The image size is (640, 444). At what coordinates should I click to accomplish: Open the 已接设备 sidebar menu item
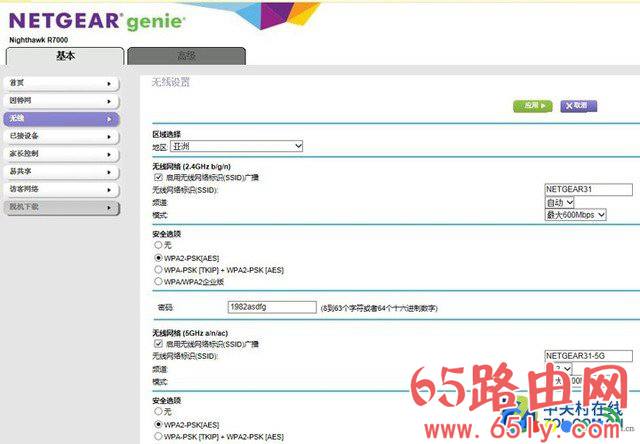[x=61, y=136]
